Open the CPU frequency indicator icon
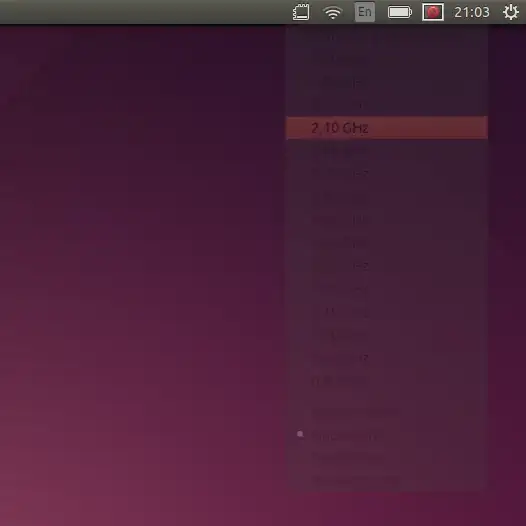Screen dimensions: 526x526 pyautogui.click(x=301, y=12)
